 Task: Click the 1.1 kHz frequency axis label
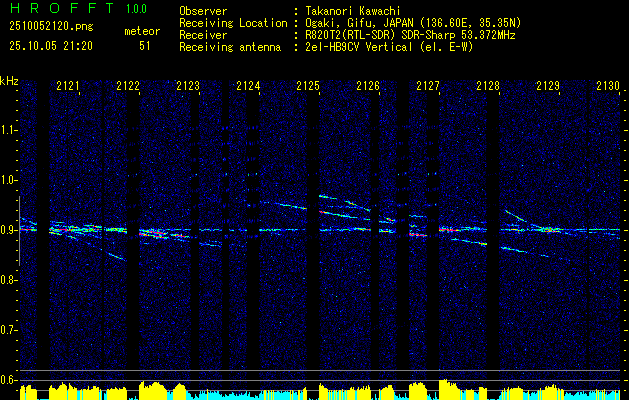tap(10, 130)
